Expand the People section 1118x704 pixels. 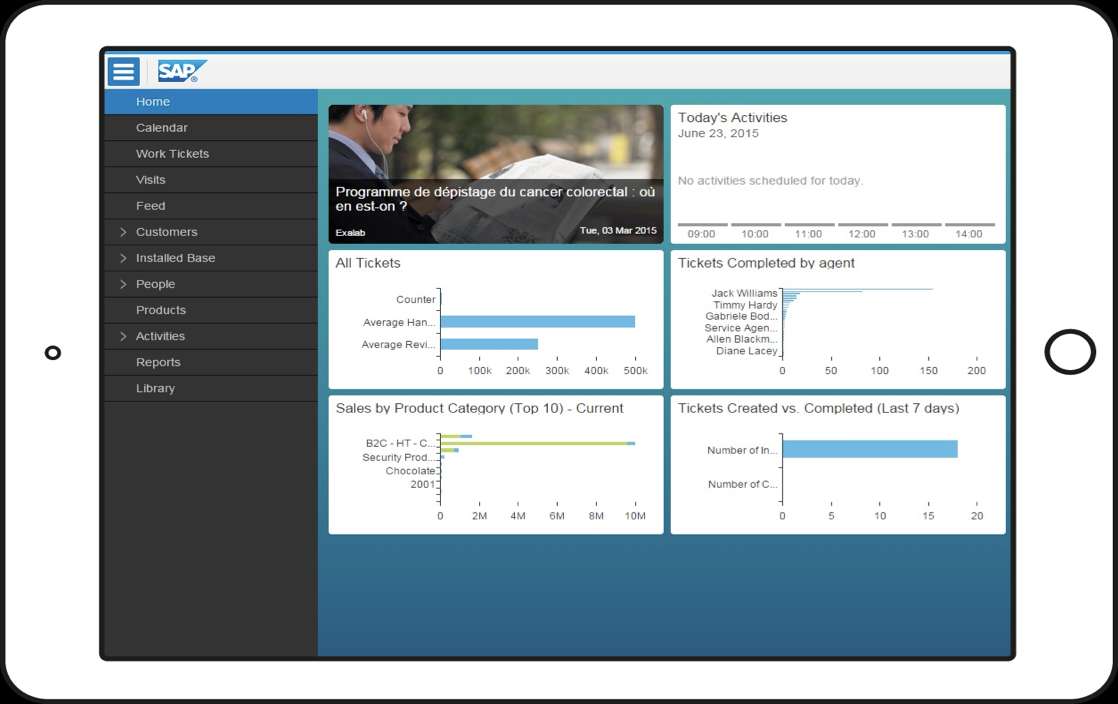coord(156,283)
